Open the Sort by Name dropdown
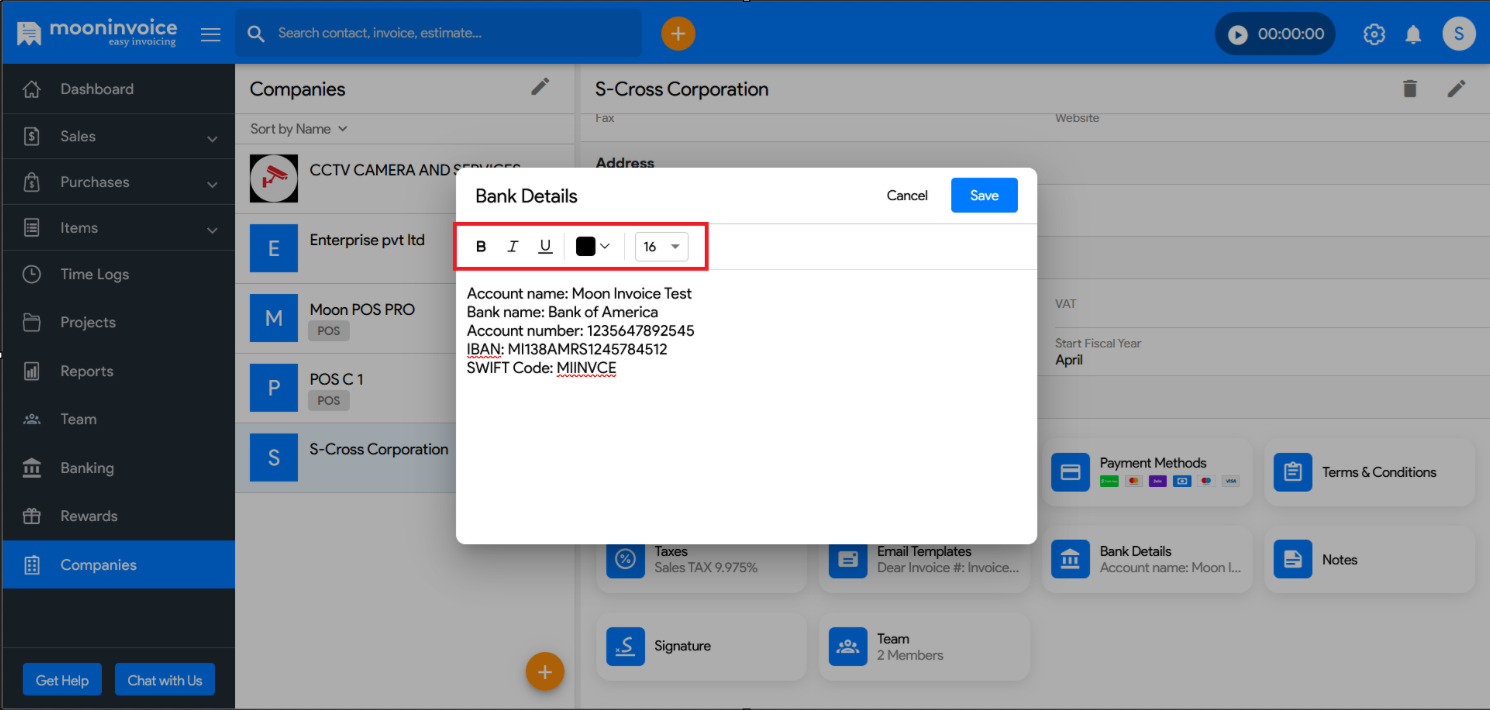This screenshot has height=710, width=1490. pyautogui.click(x=298, y=129)
